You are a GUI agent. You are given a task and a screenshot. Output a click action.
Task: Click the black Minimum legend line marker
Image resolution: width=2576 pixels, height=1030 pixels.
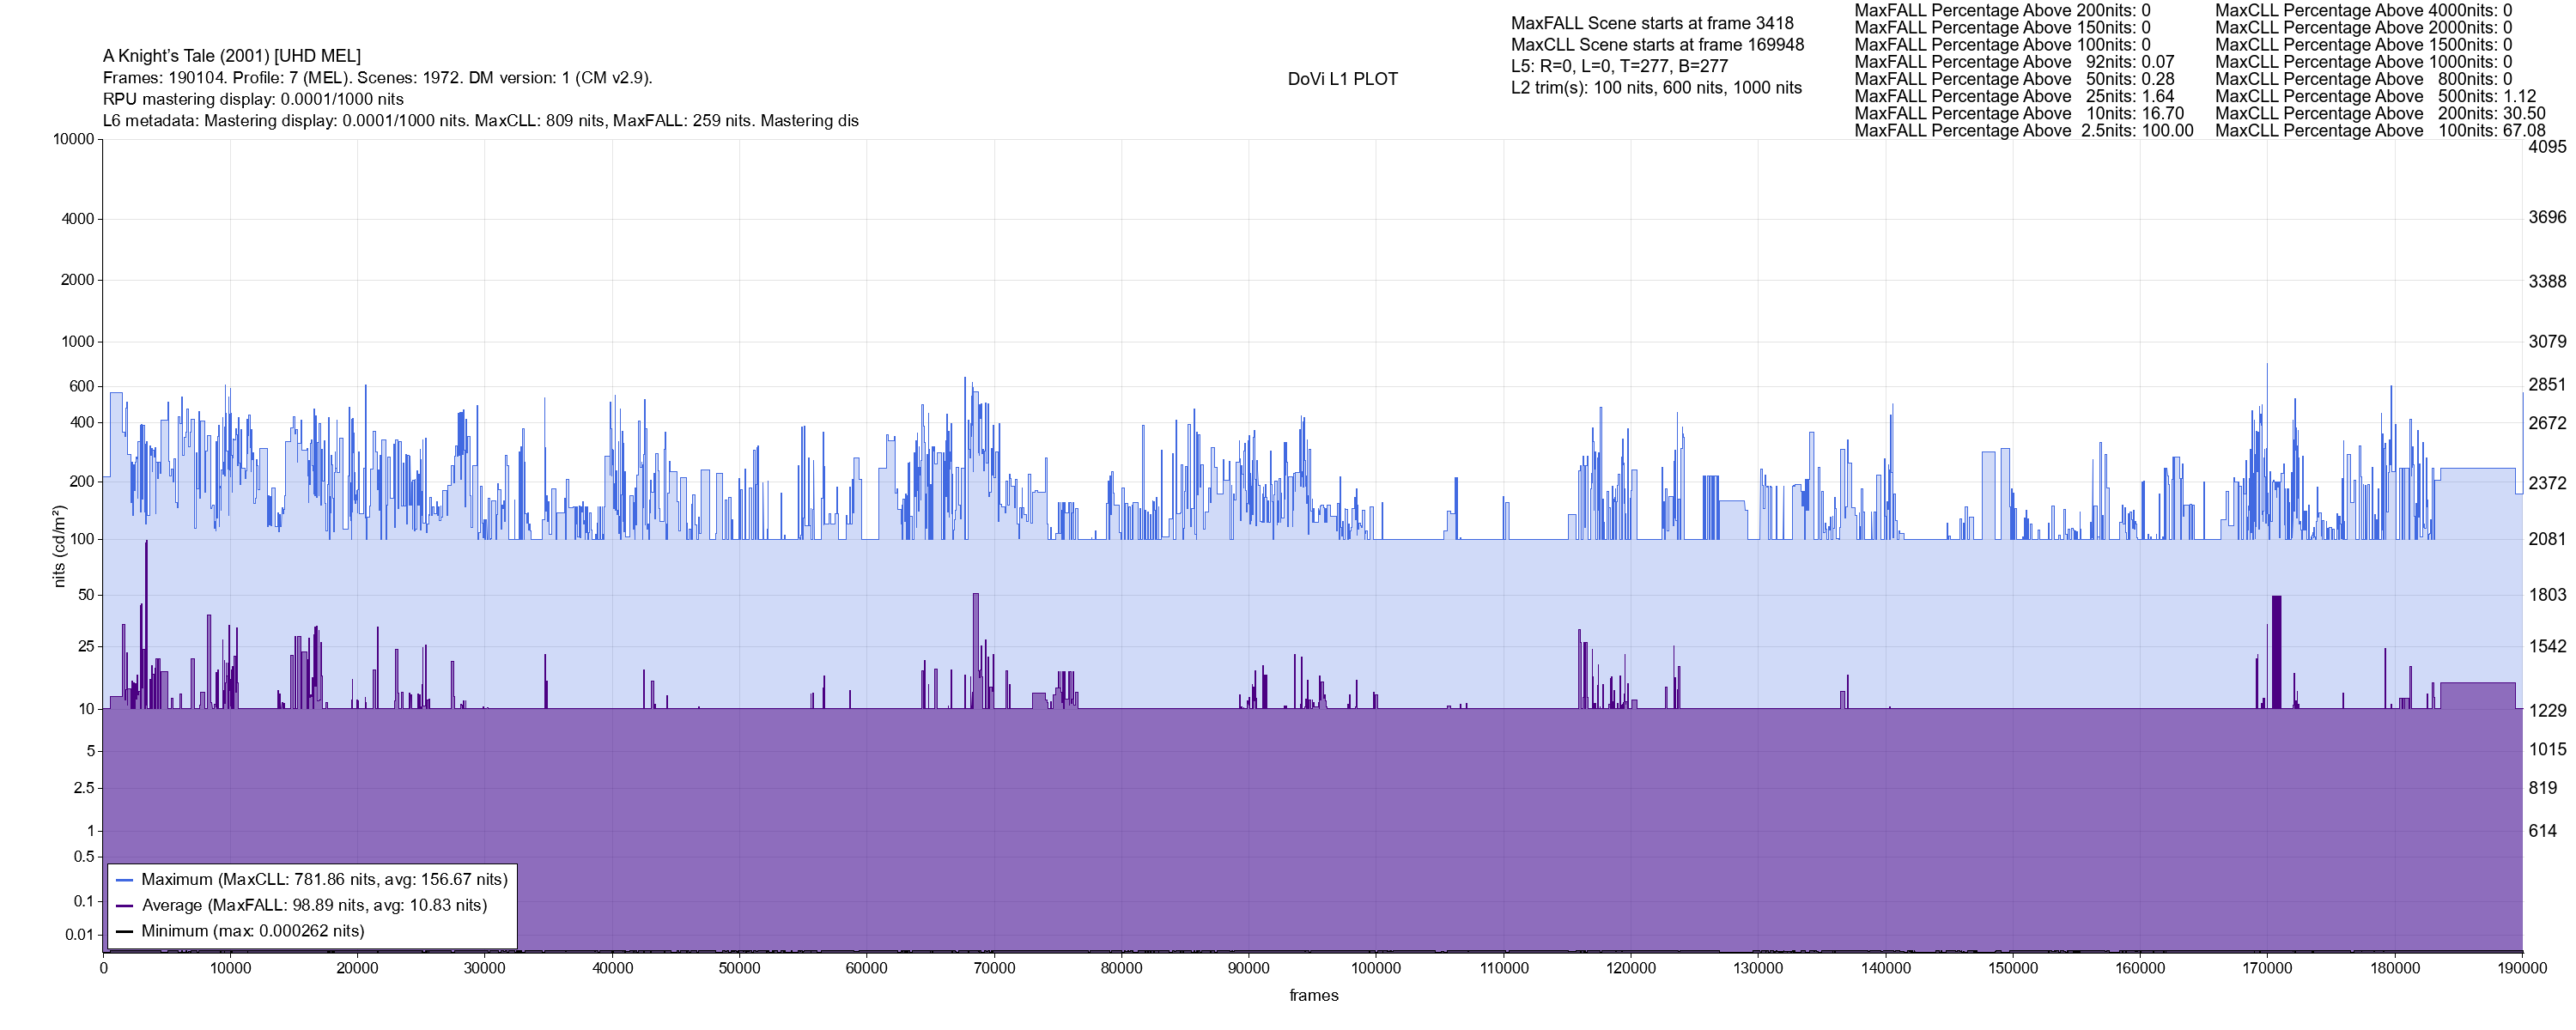pyautogui.click(x=125, y=931)
